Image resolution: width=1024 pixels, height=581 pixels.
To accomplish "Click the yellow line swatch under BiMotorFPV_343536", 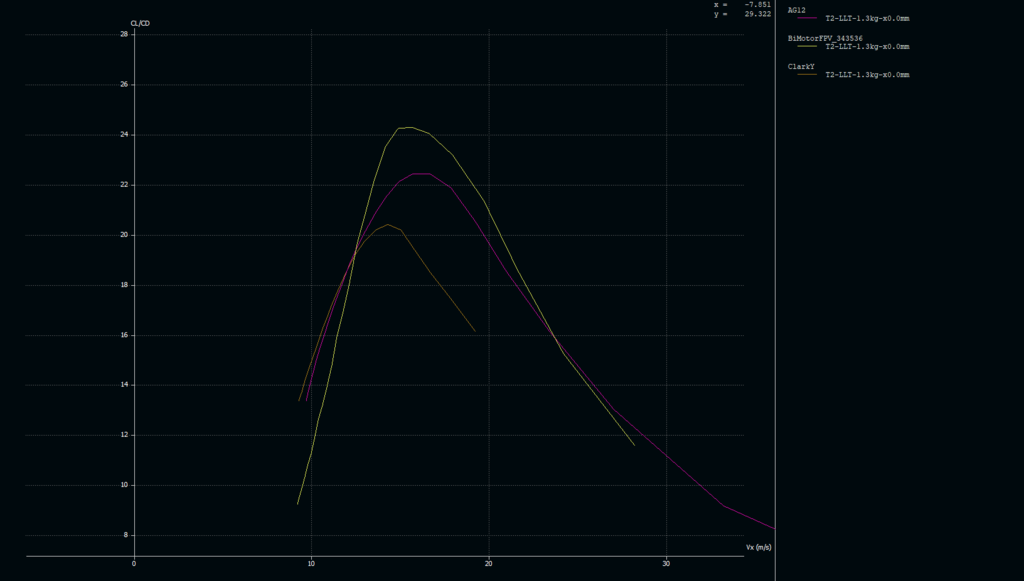I will tap(808, 46).
